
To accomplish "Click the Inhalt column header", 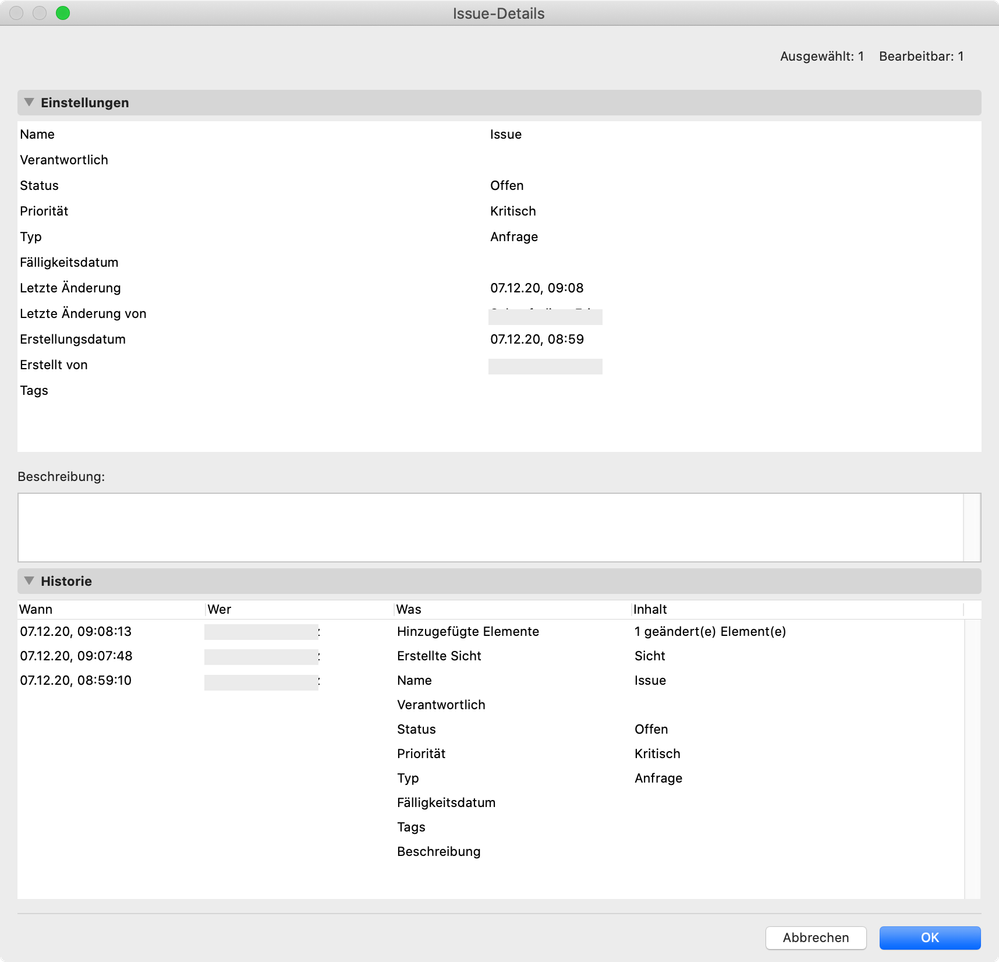I will 798,609.
